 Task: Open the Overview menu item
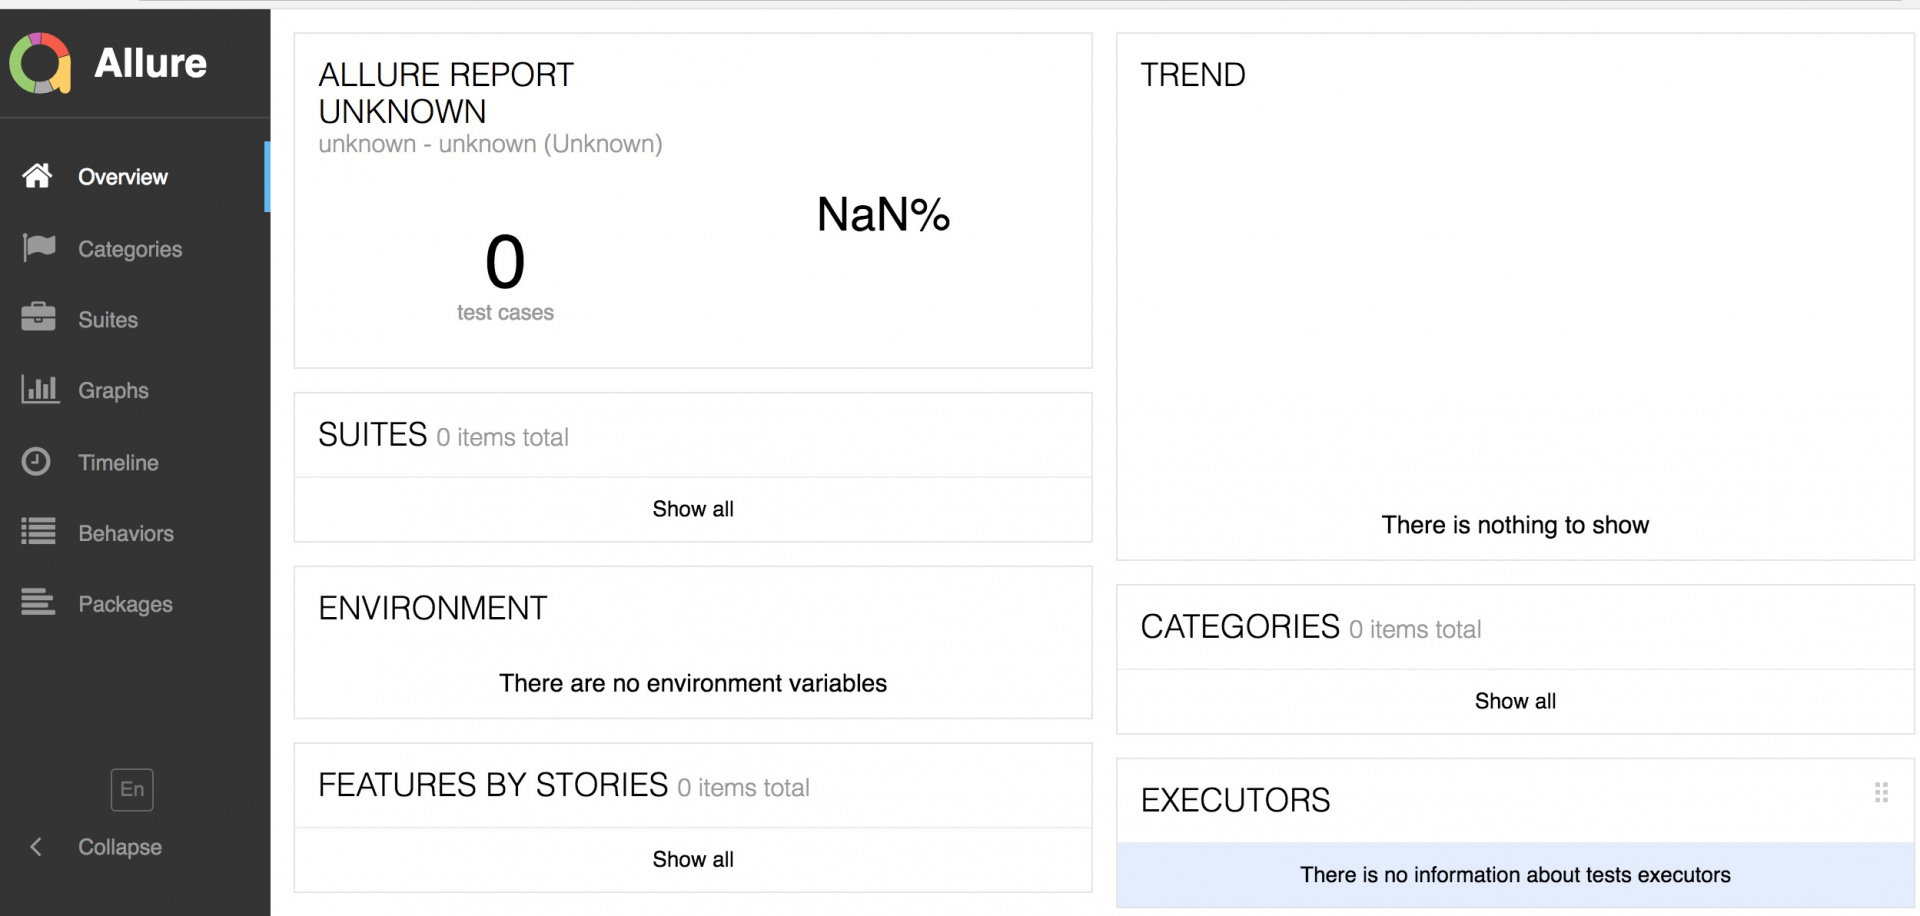tap(135, 177)
